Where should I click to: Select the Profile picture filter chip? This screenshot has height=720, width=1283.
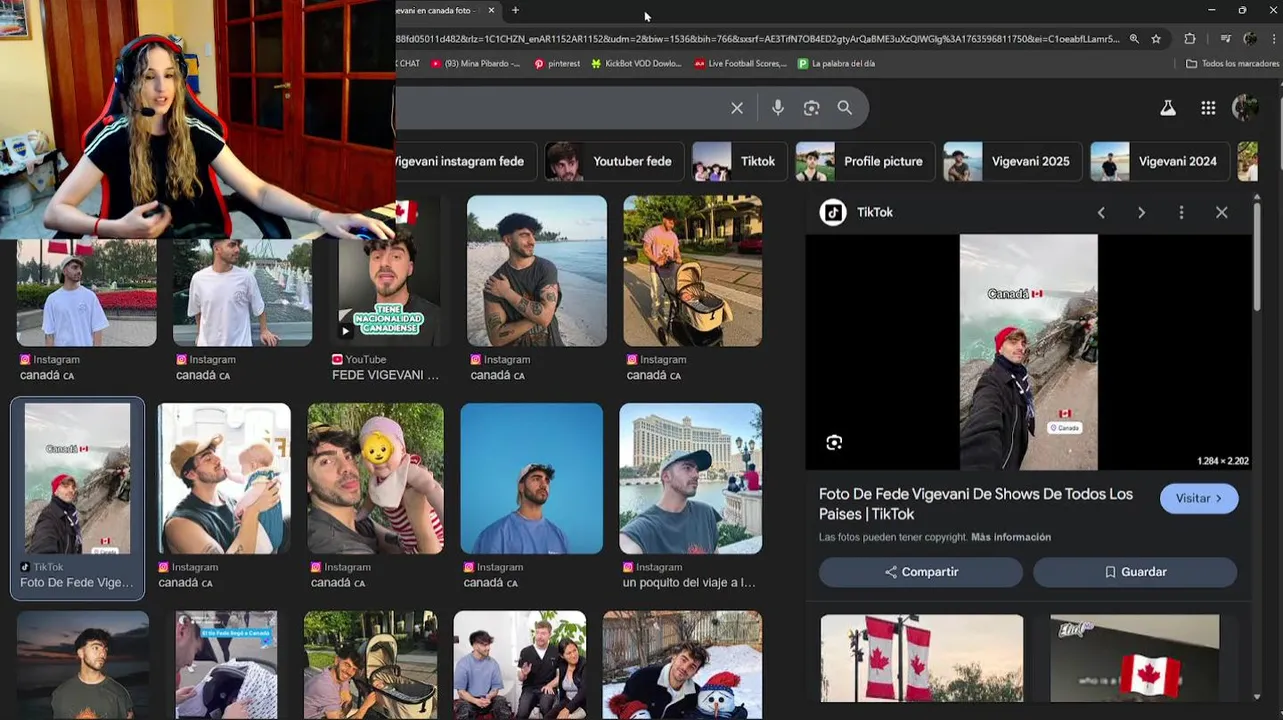pos(865,161)
